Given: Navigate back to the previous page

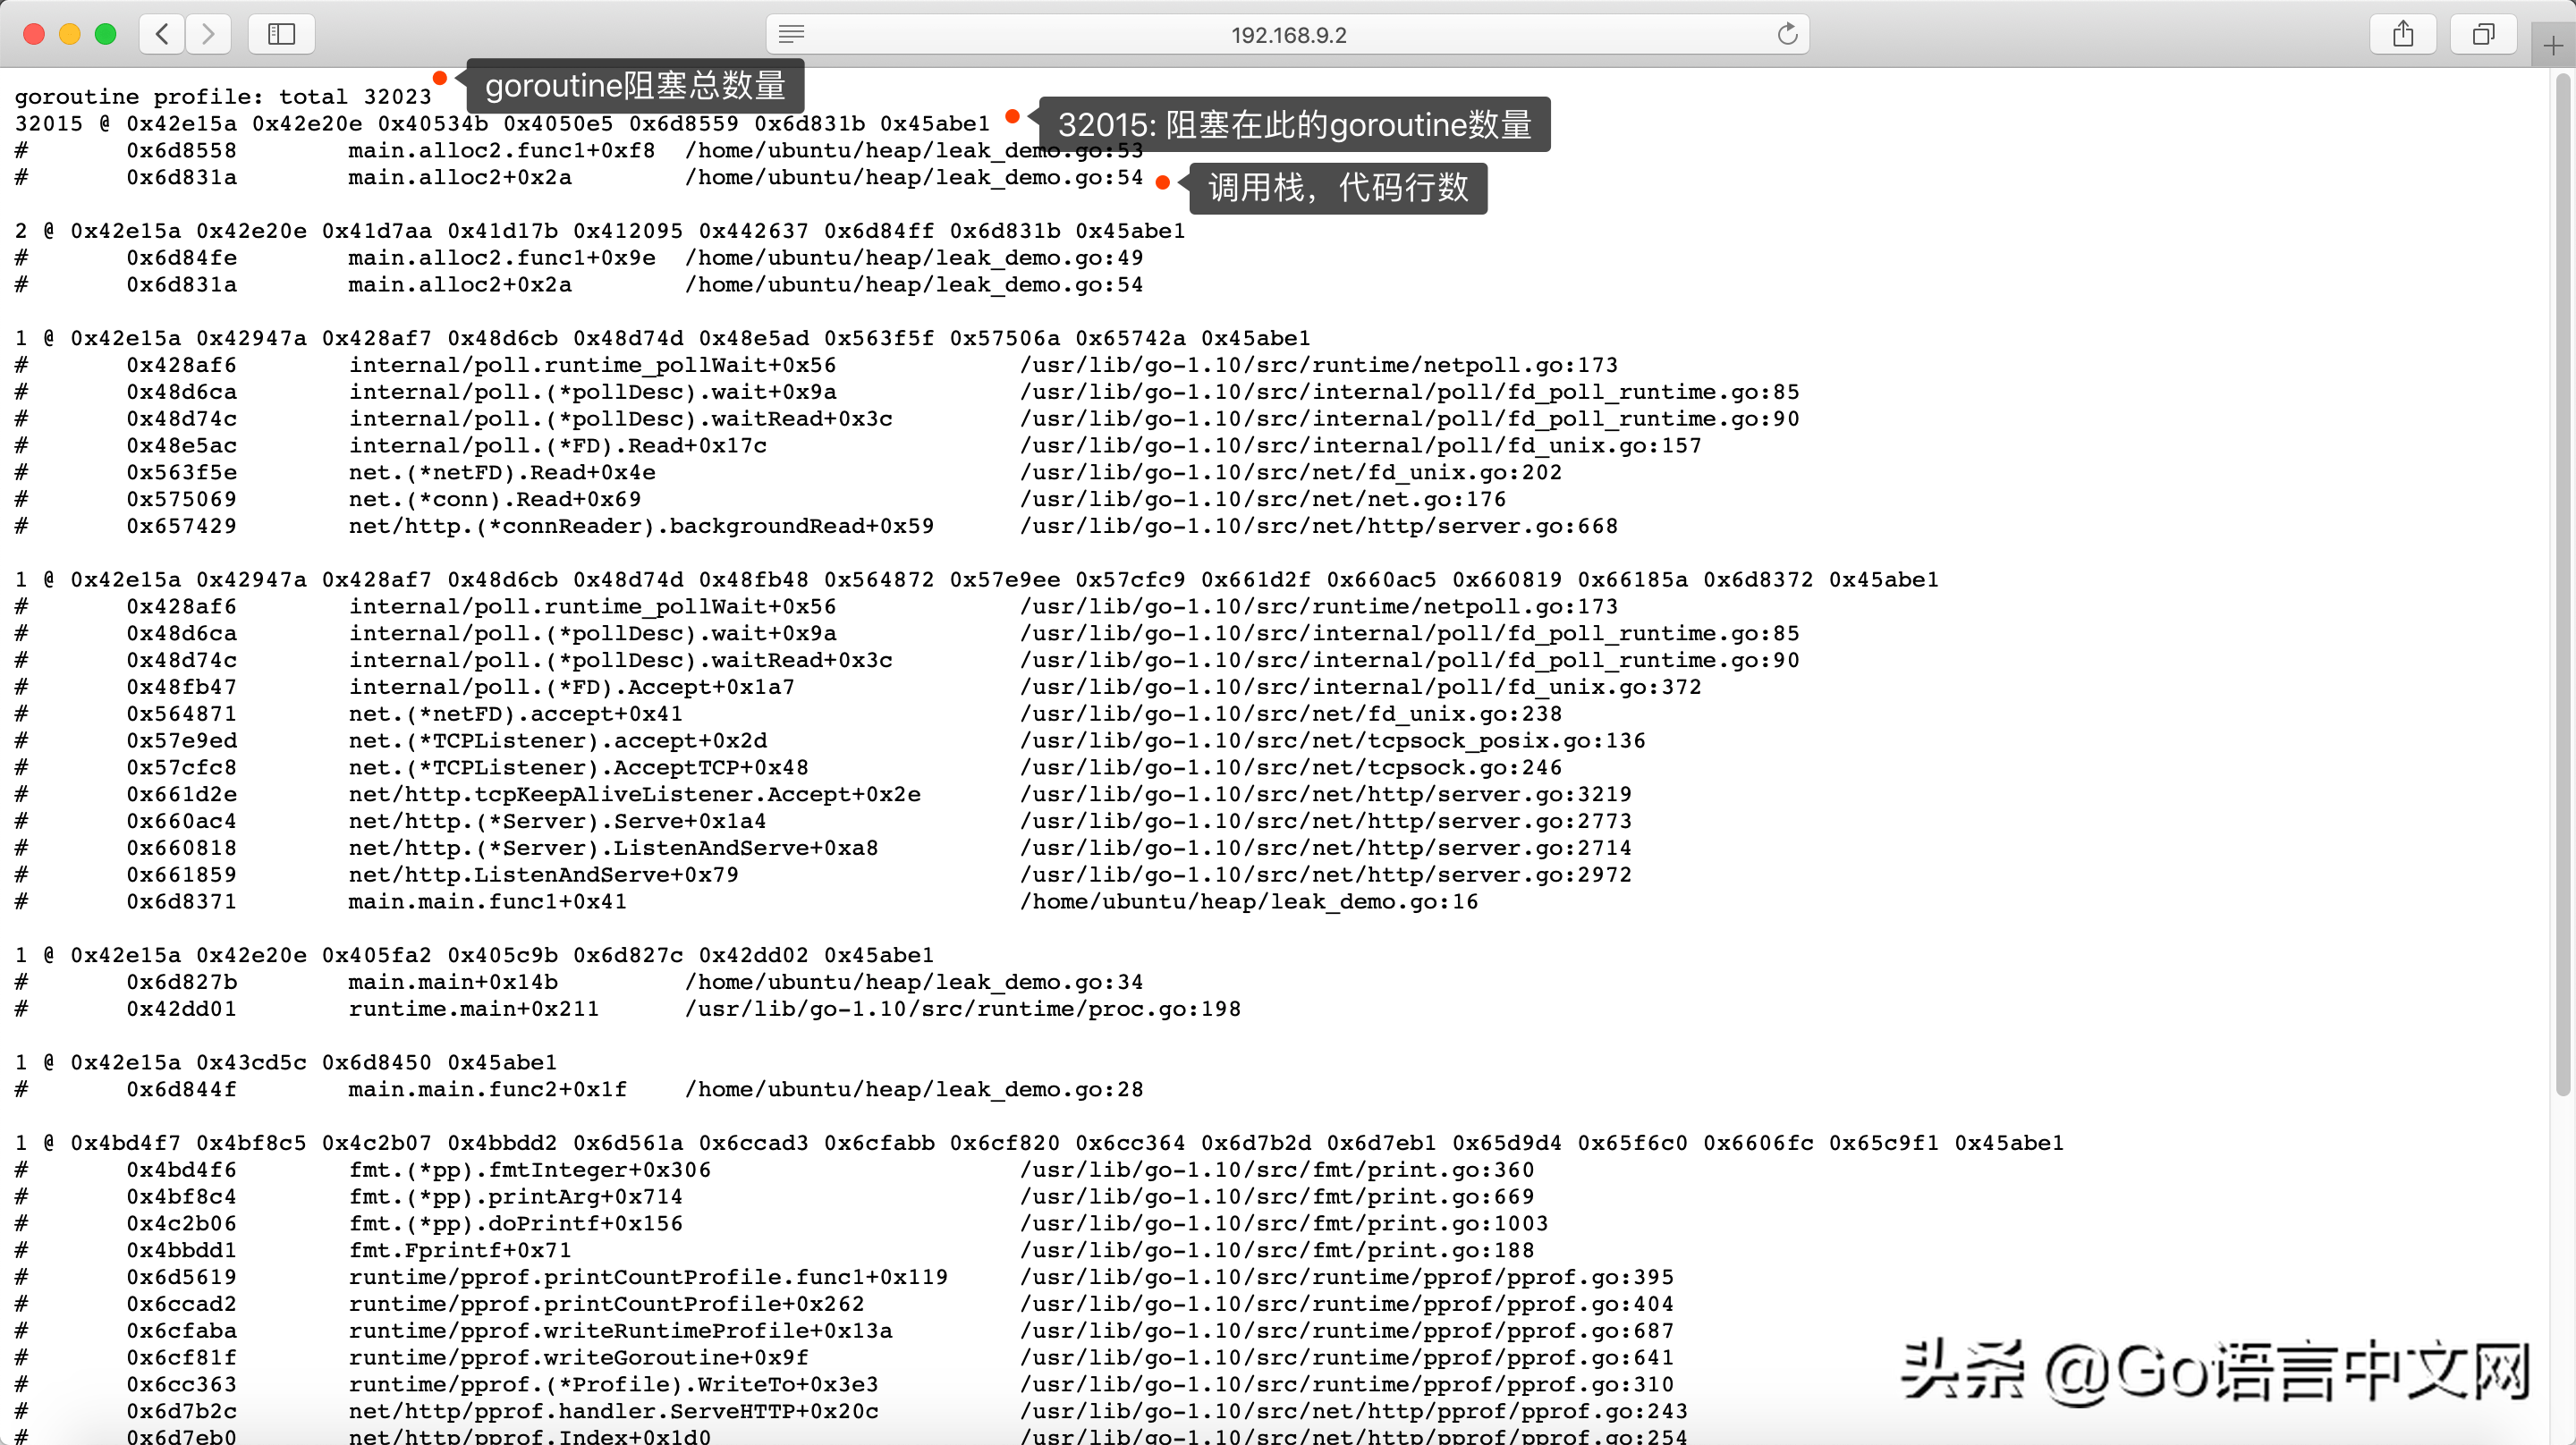Looking at the screenshot, I should click(161, 33).
